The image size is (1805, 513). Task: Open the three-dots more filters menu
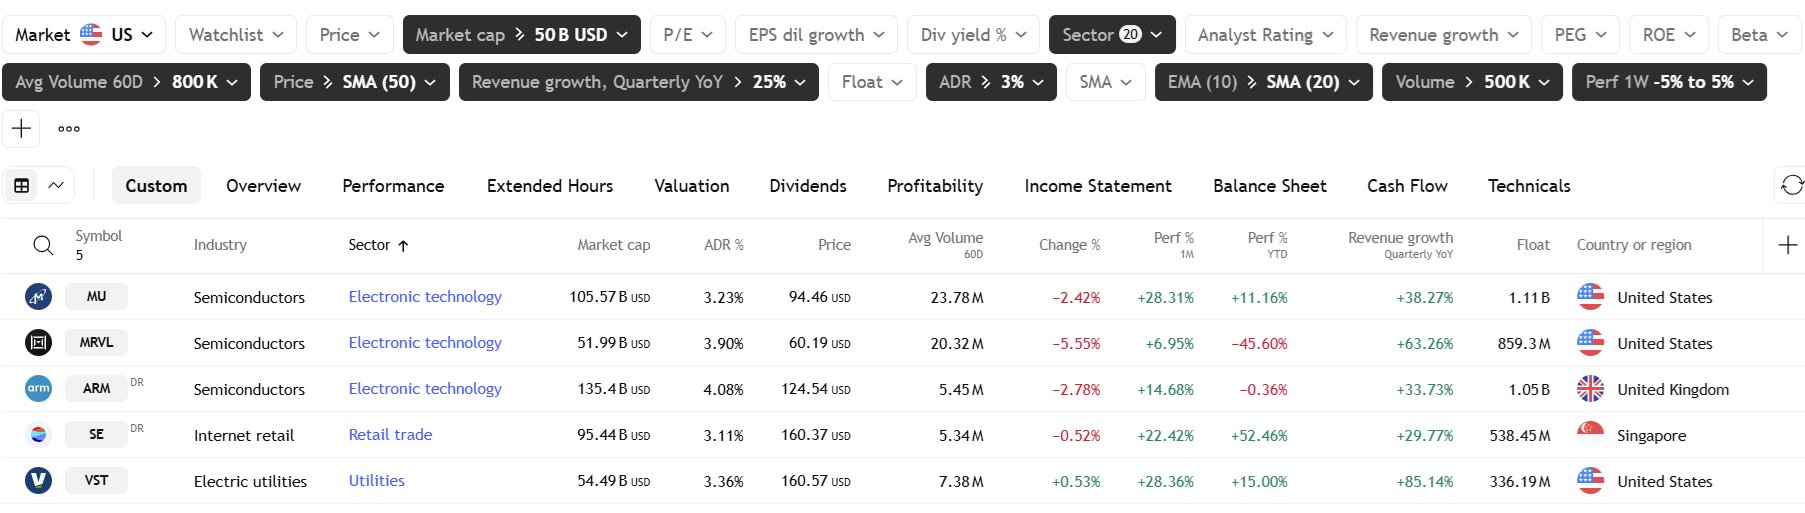69,129
